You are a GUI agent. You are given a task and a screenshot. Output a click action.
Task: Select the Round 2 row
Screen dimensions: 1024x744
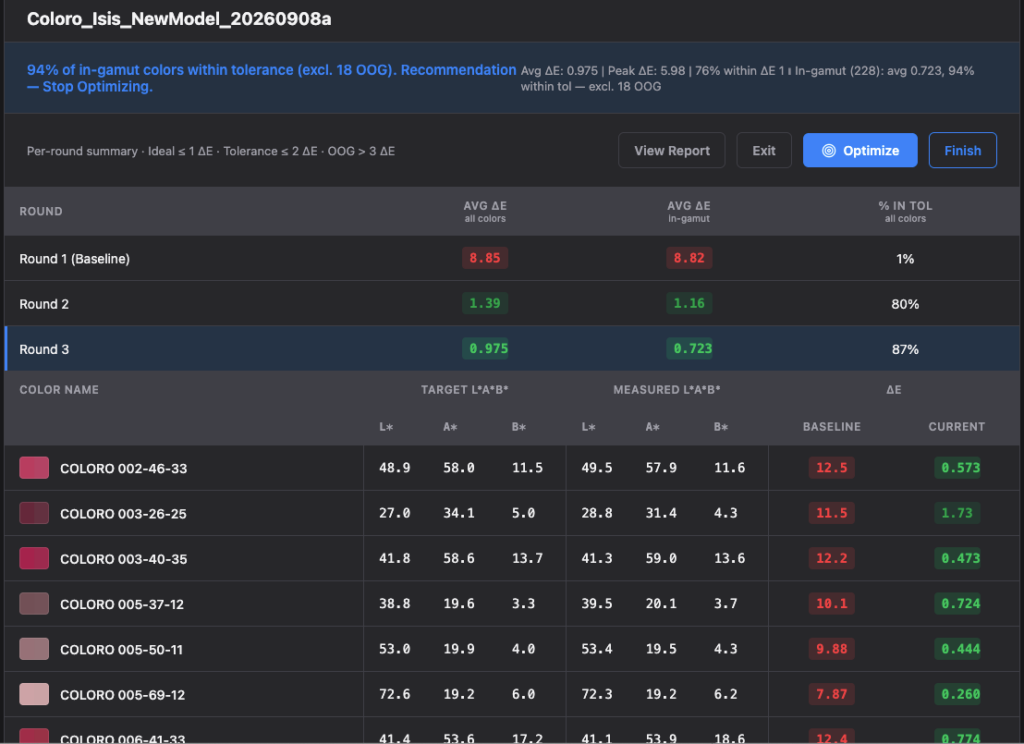[512, 304]
